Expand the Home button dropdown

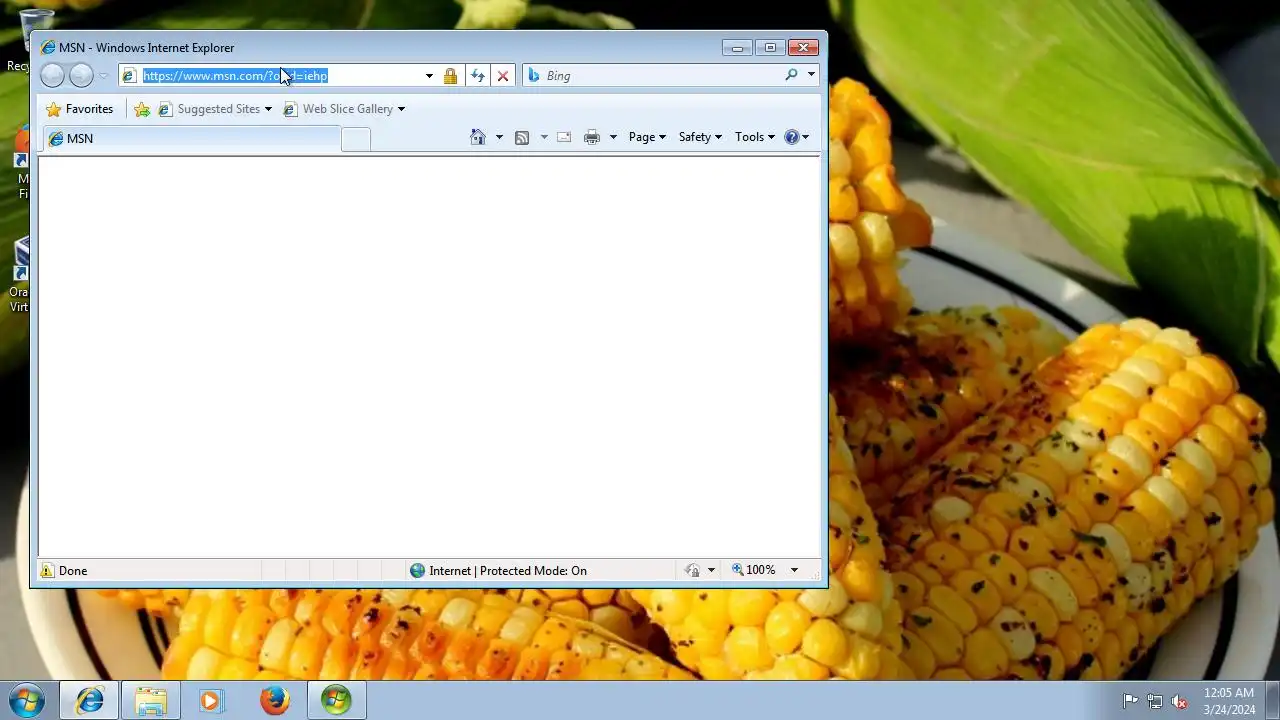click(x=499, y=137)
